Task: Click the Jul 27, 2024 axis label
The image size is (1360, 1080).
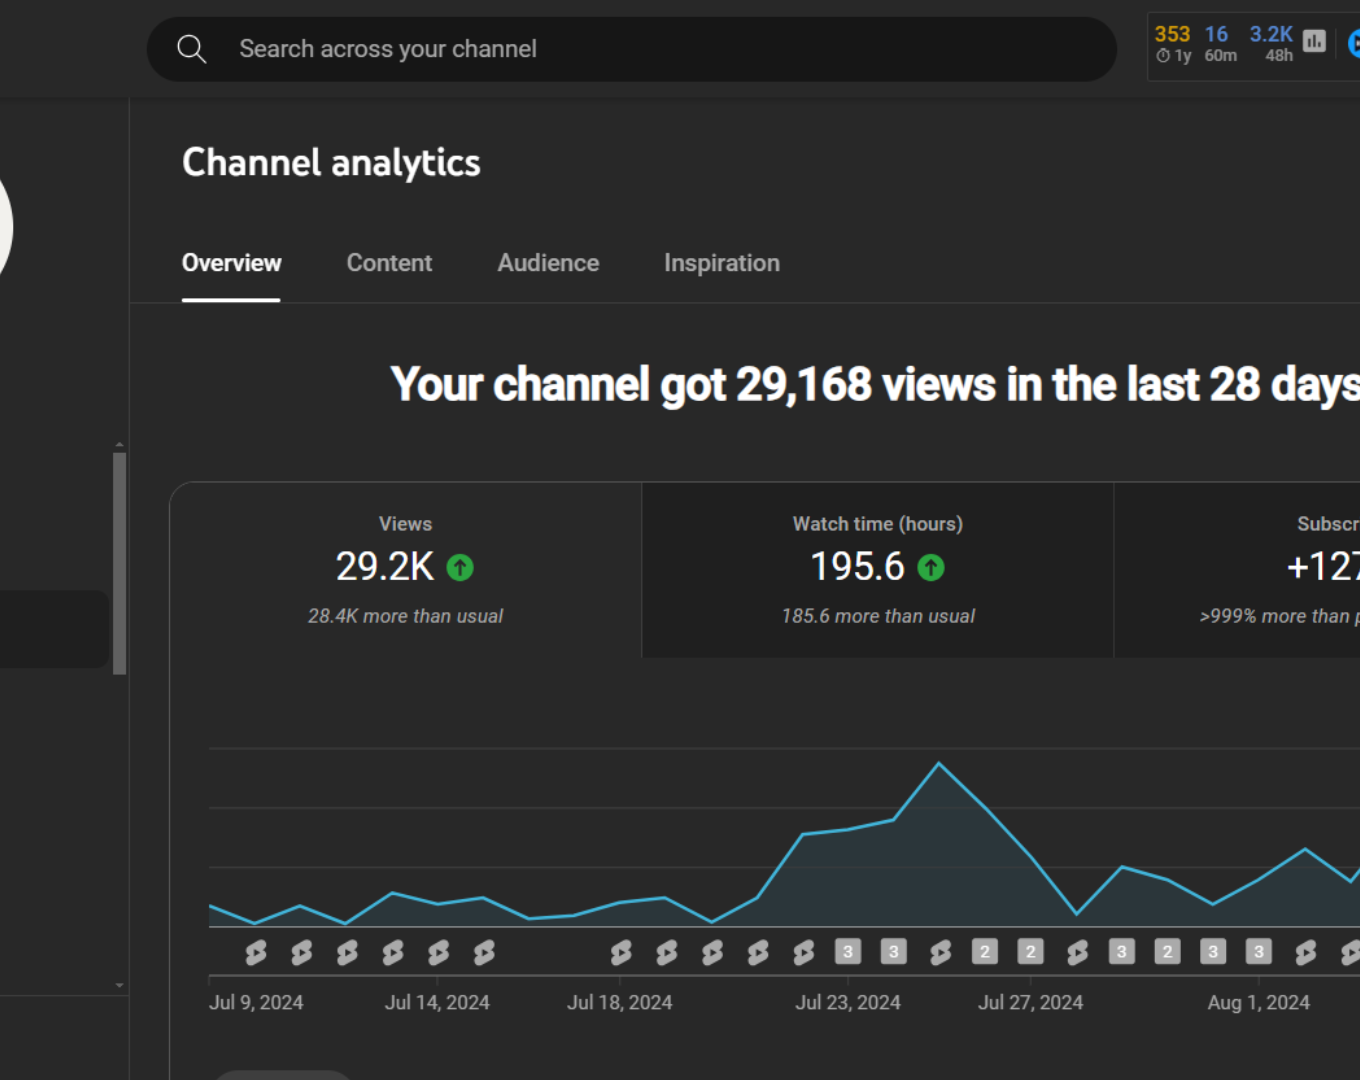Action: pyautogui.click(x=1030, y=1002)
